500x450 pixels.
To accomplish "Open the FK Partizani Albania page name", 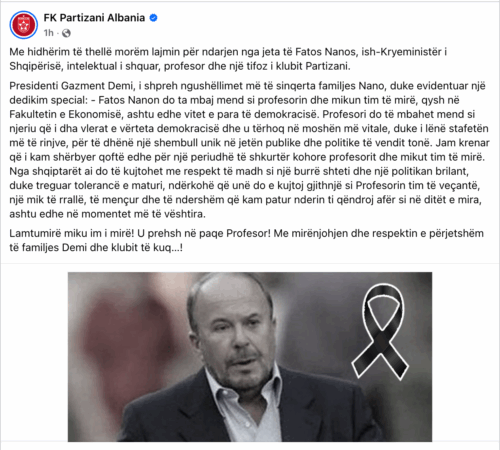I will 94,18.
